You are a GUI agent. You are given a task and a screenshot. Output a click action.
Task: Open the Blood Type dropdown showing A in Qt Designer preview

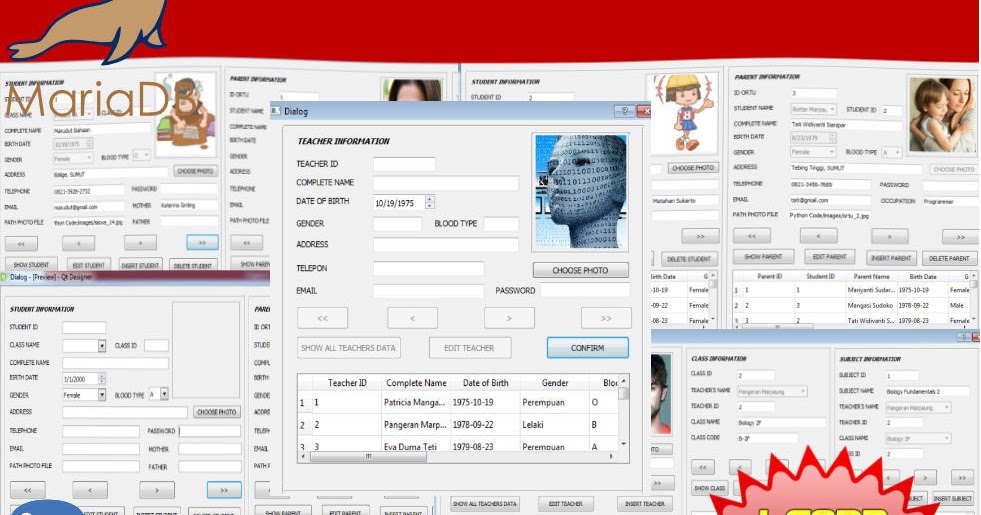pos(164,394)
